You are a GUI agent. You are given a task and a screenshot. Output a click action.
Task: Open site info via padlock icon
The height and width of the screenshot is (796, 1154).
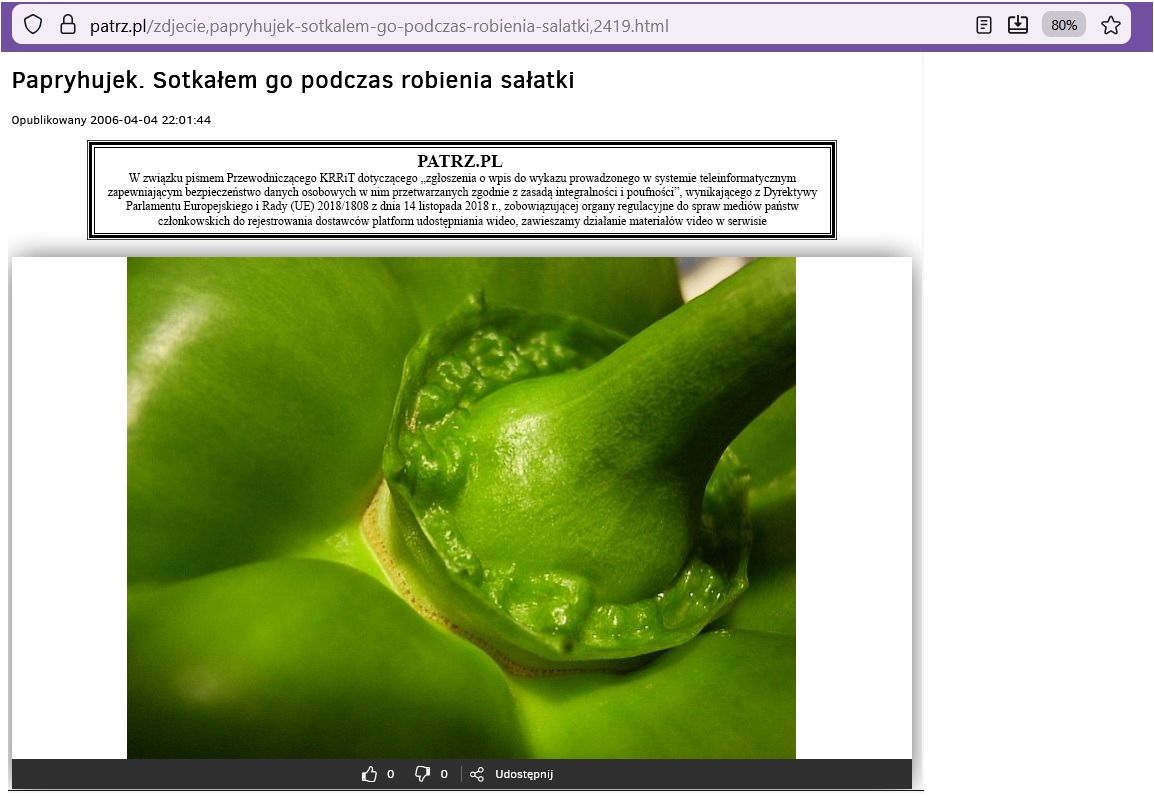tap(68, 25)
